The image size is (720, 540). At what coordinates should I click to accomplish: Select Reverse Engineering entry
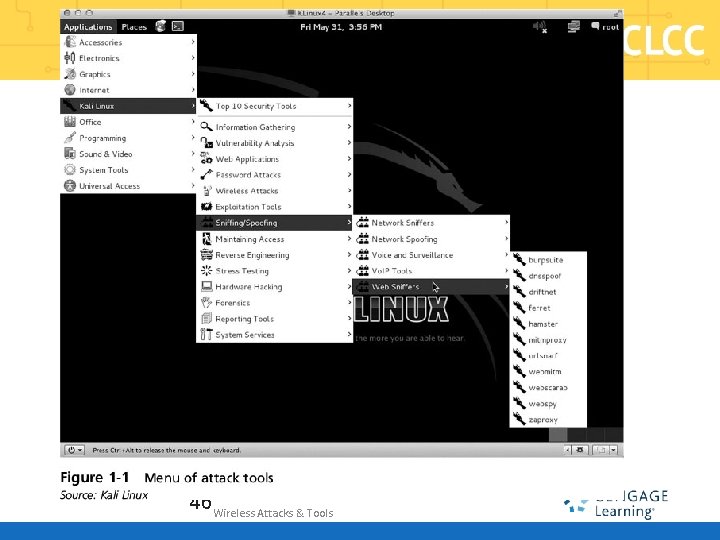click(x=275, y=255)
